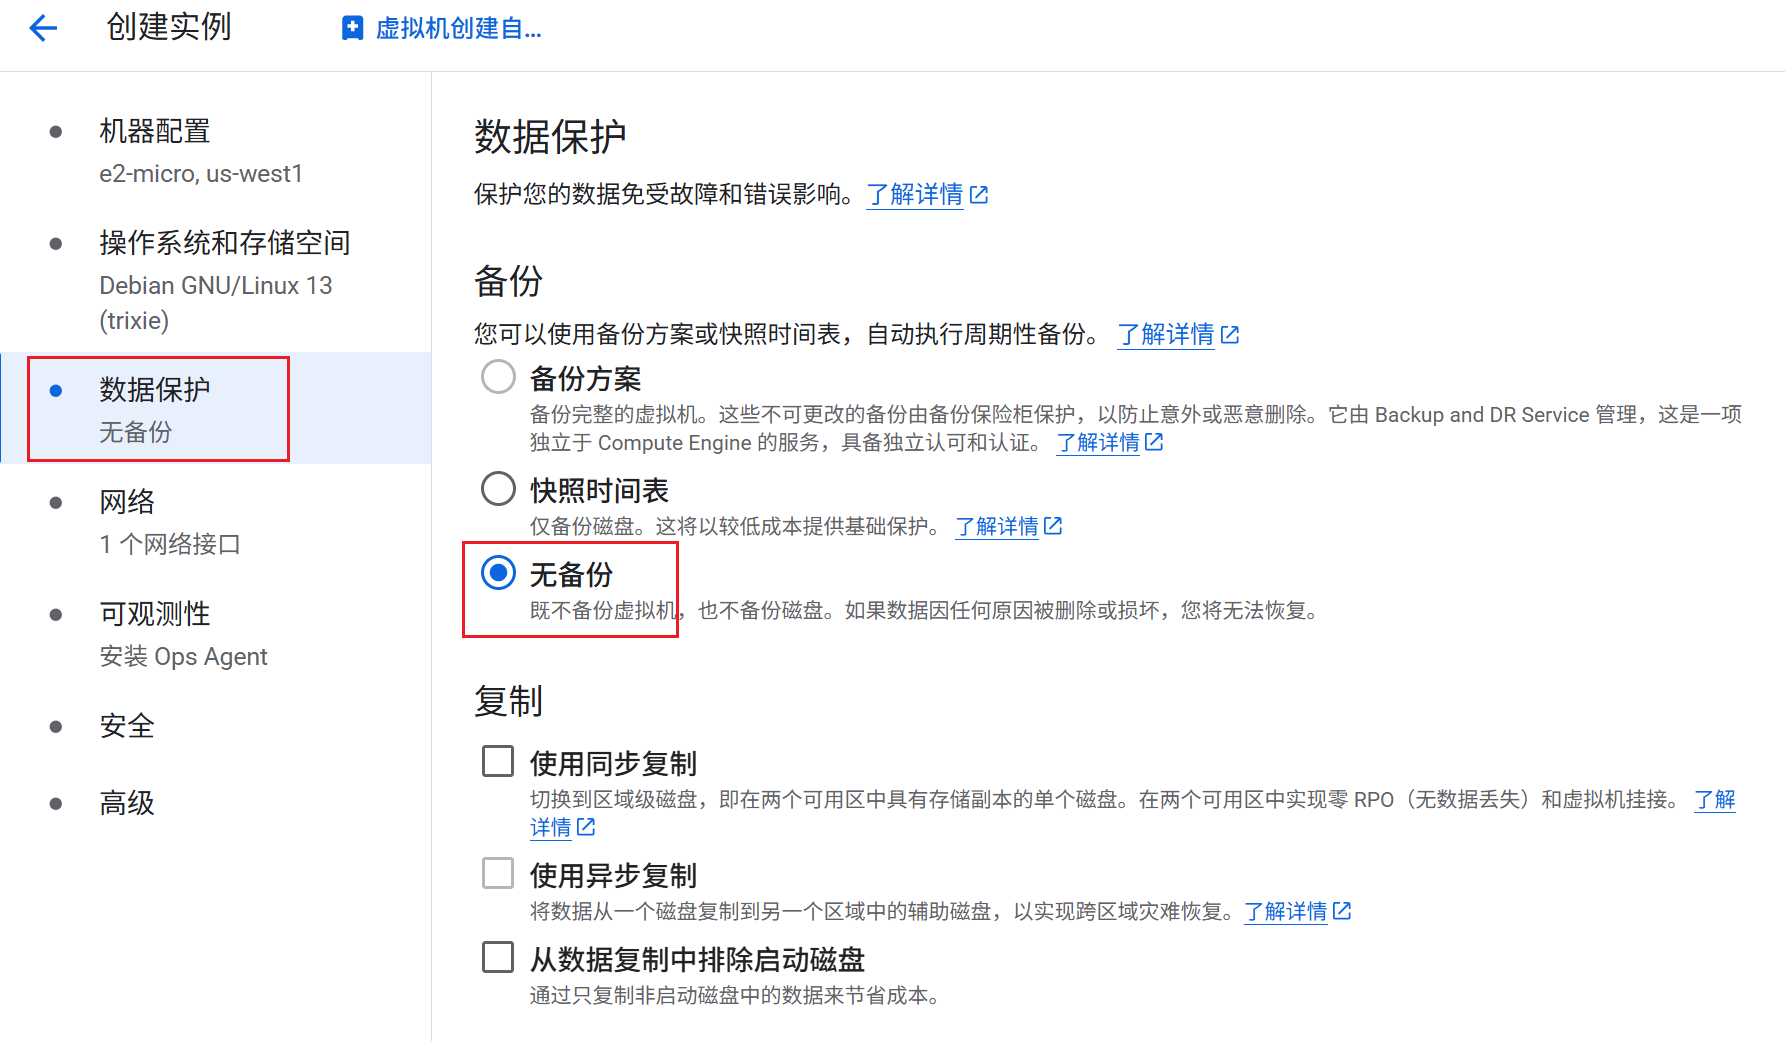Image resolution: width=1785 pixels, height=1041 pixels.
Task: Click the 虚拟机创建自… link text
Action: pos(458,29)
